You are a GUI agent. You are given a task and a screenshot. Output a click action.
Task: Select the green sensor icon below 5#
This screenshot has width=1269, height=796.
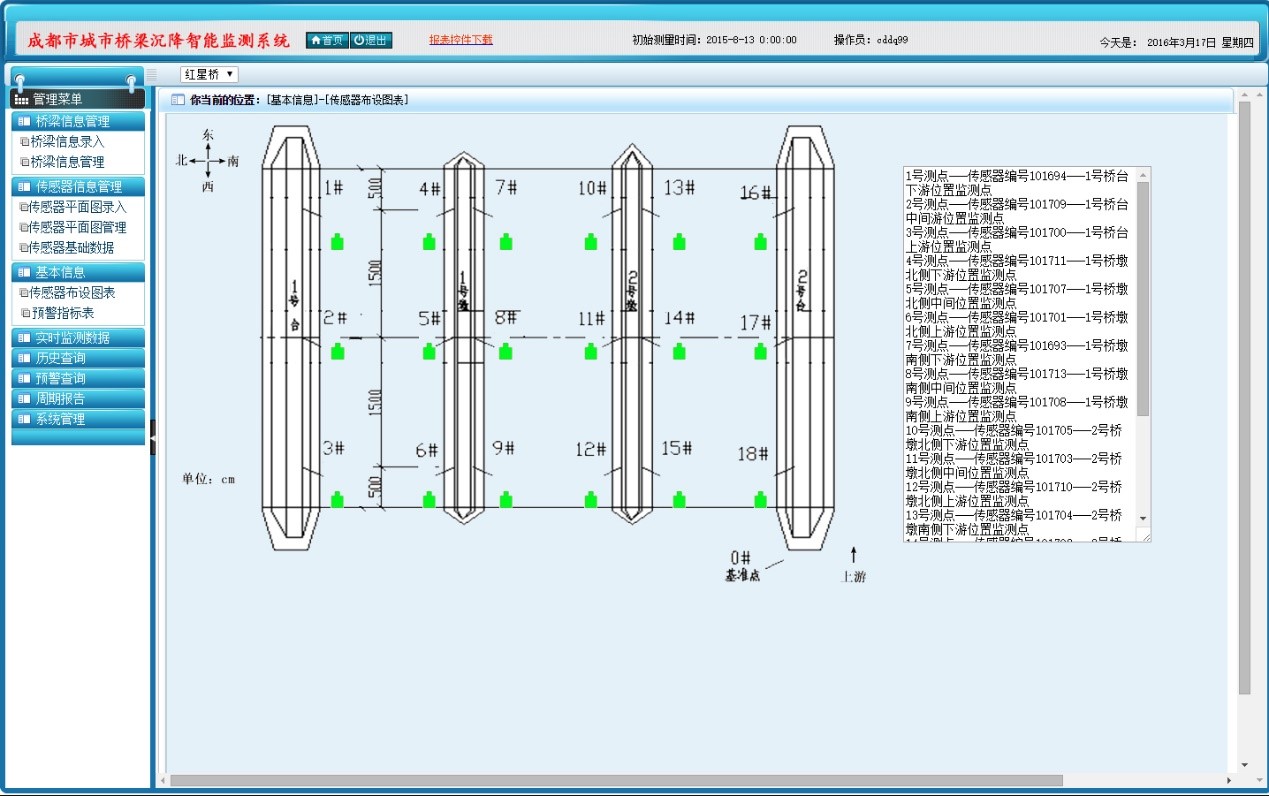429,351
